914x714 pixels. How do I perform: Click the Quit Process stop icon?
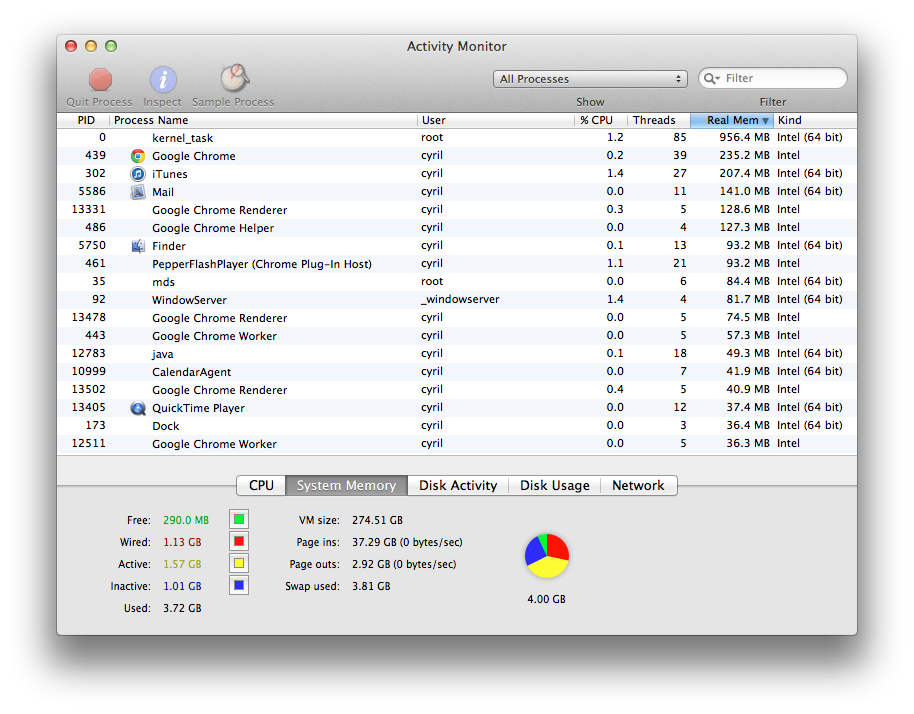[x=100, y=80]
